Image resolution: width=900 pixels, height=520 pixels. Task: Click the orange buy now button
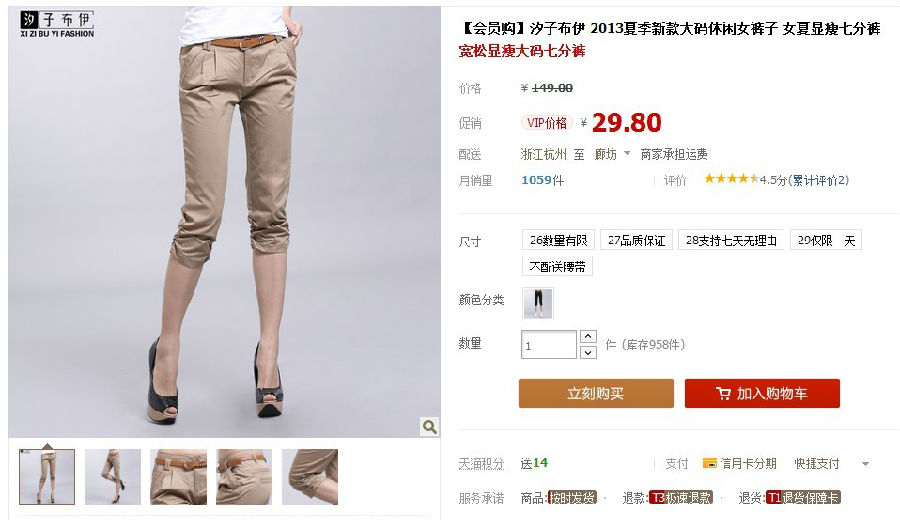tap(596, 393)
